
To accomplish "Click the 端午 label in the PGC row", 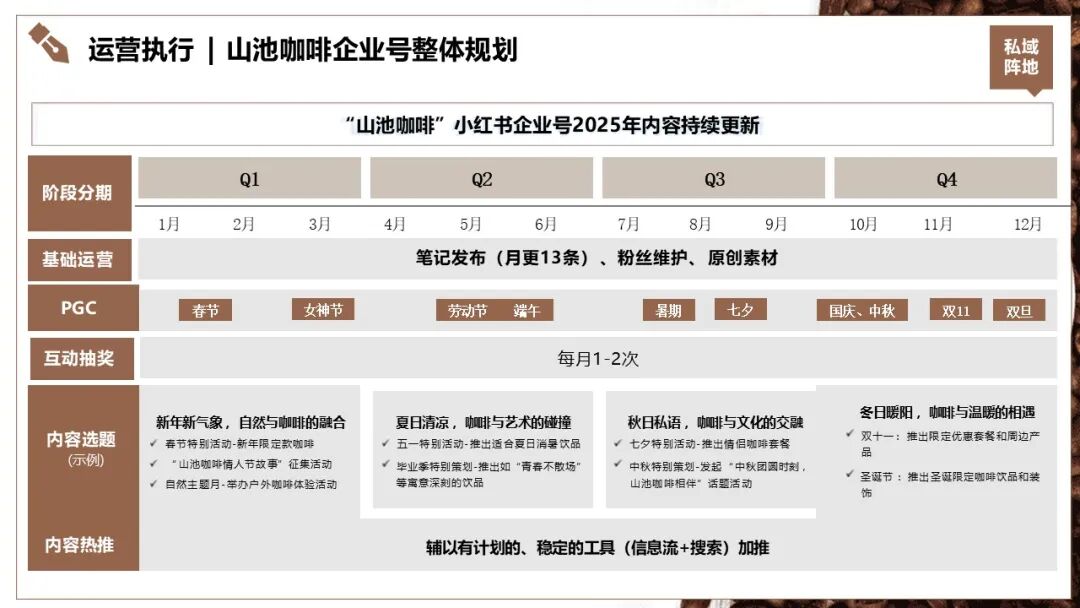I will (526, 311).
